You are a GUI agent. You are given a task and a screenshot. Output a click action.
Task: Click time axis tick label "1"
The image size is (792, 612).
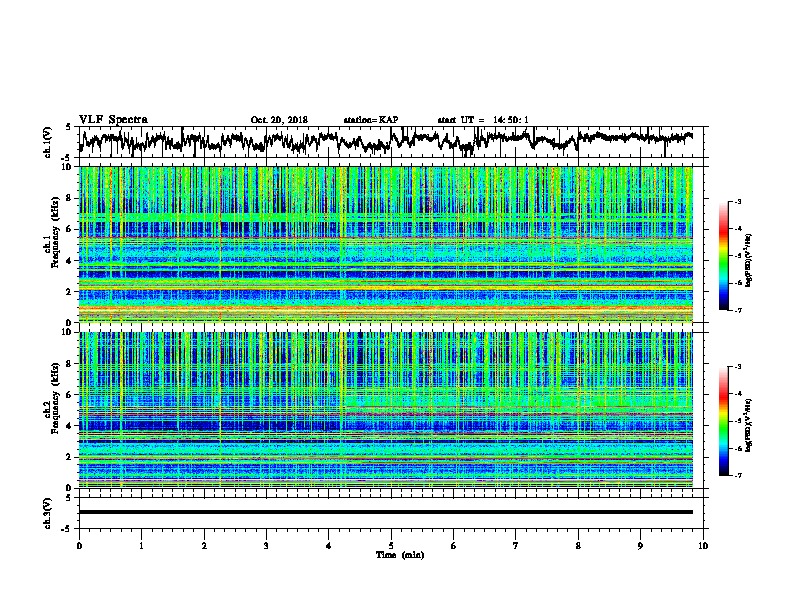(141, 546)
